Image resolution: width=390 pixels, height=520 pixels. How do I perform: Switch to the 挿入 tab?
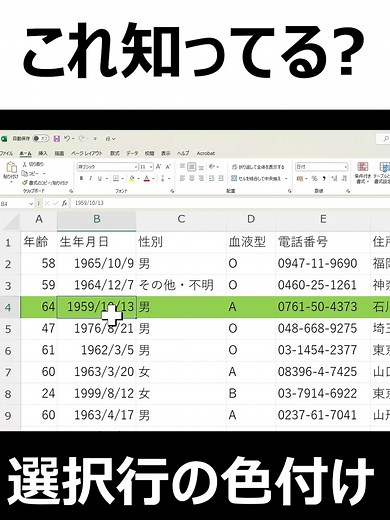[x=43, y=153]
